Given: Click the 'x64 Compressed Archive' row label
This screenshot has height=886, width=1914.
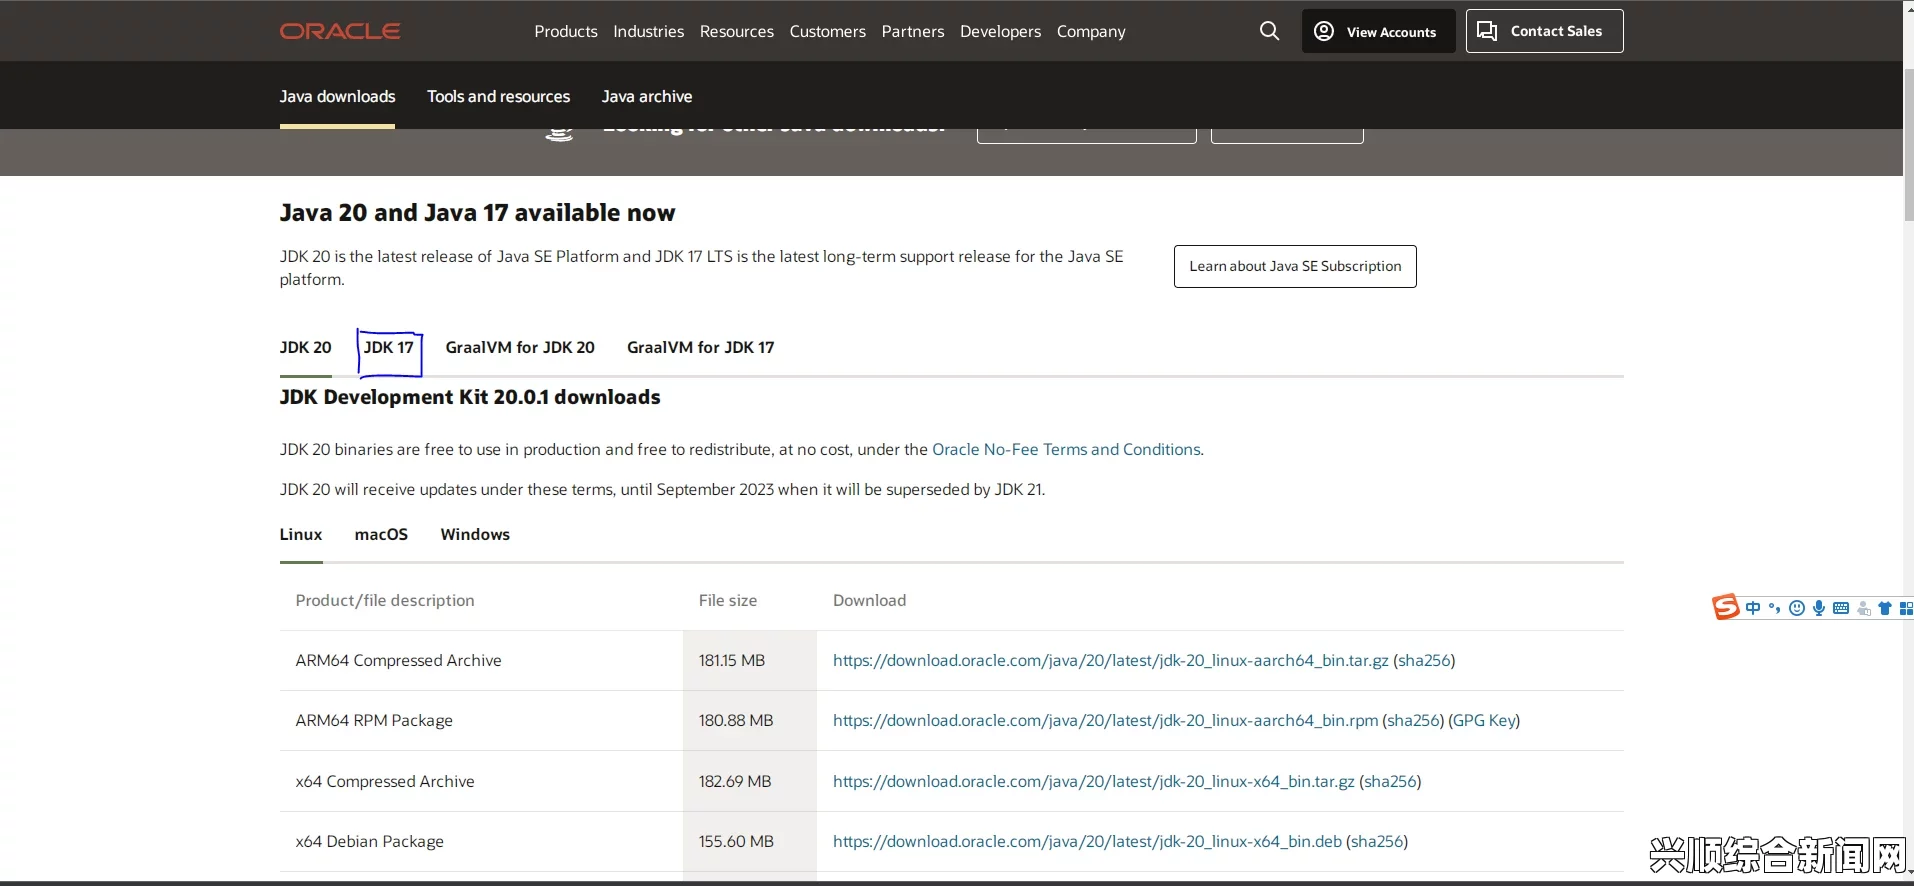Looking at the screenshot, I should pyautogui.click(x=385, y=781).
